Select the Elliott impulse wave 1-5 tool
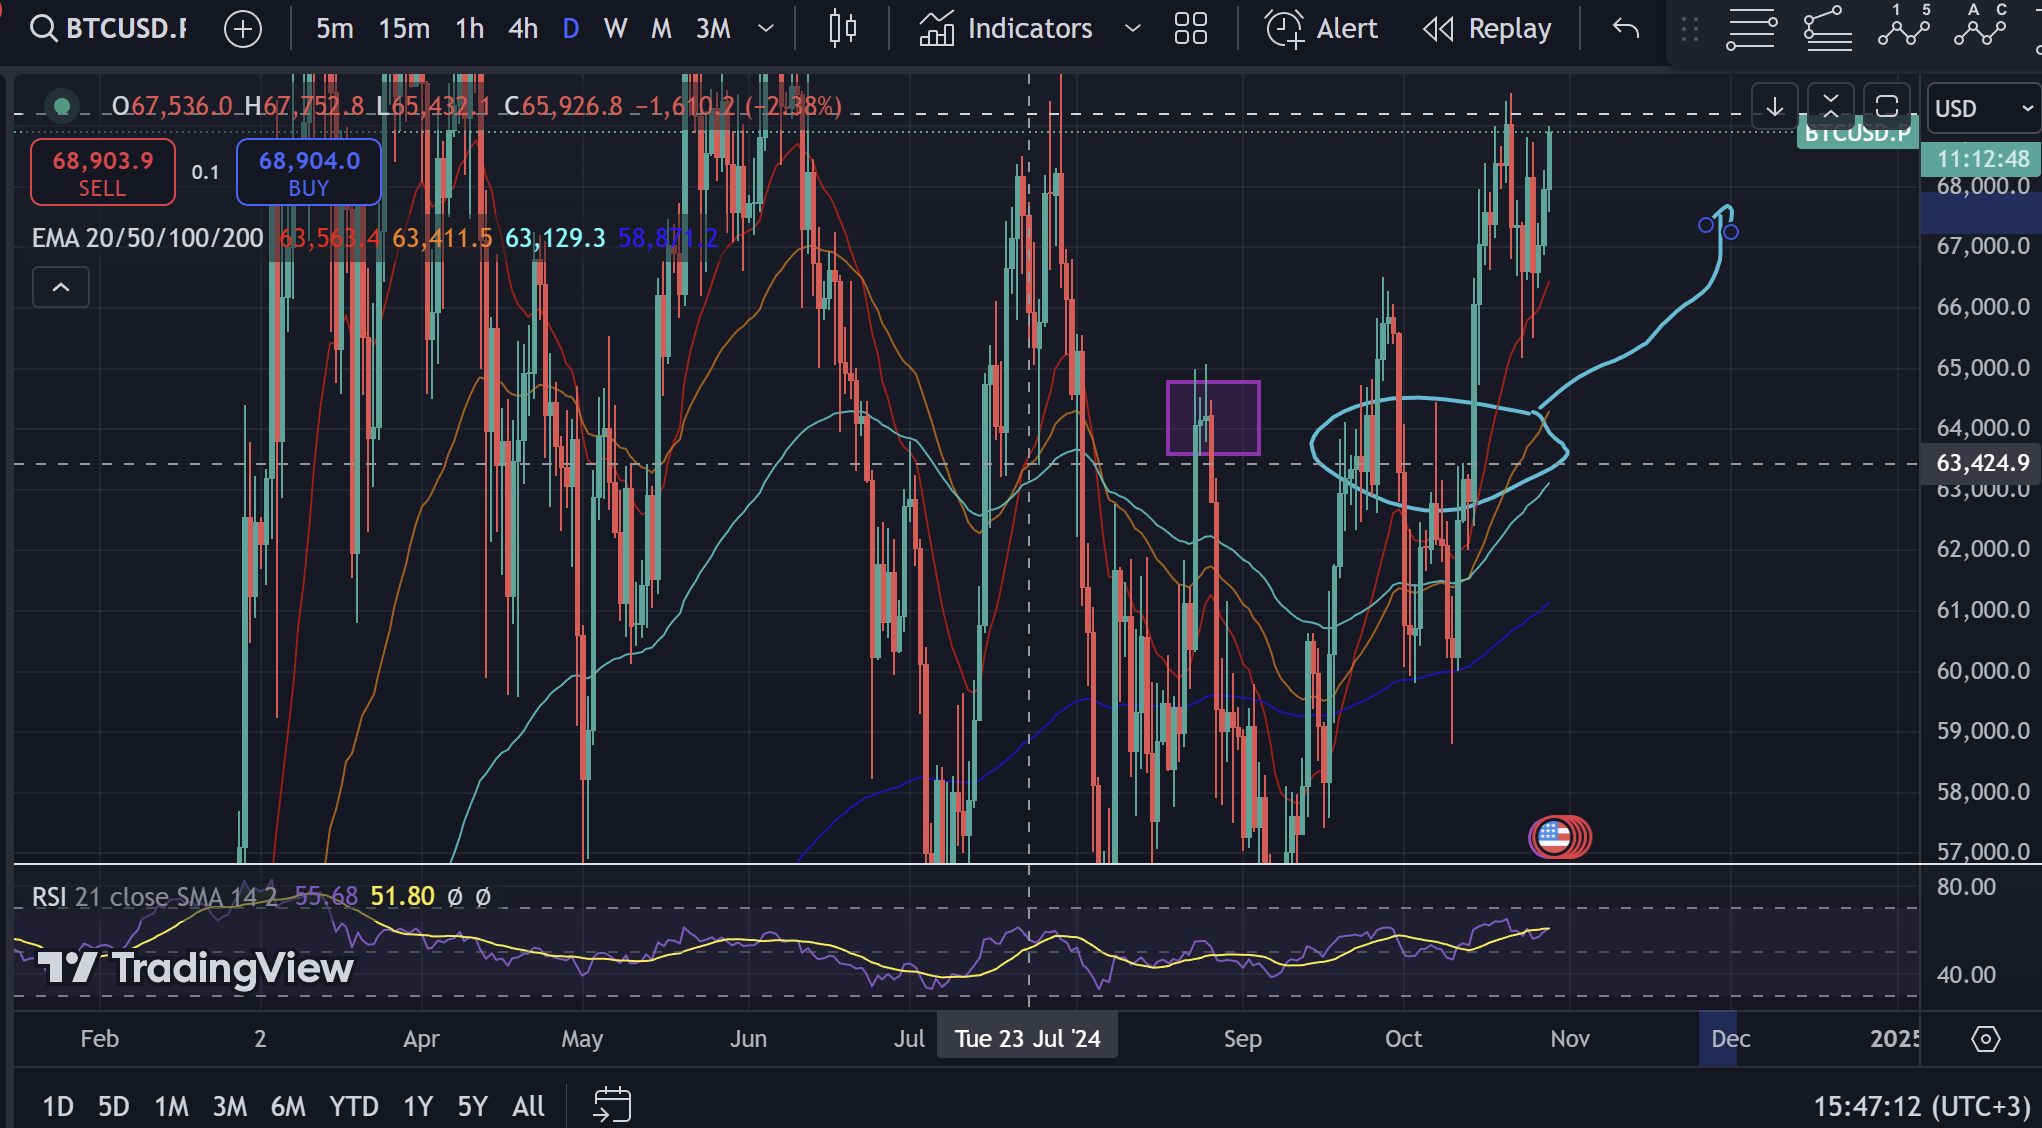 [x=1904, y=26]
